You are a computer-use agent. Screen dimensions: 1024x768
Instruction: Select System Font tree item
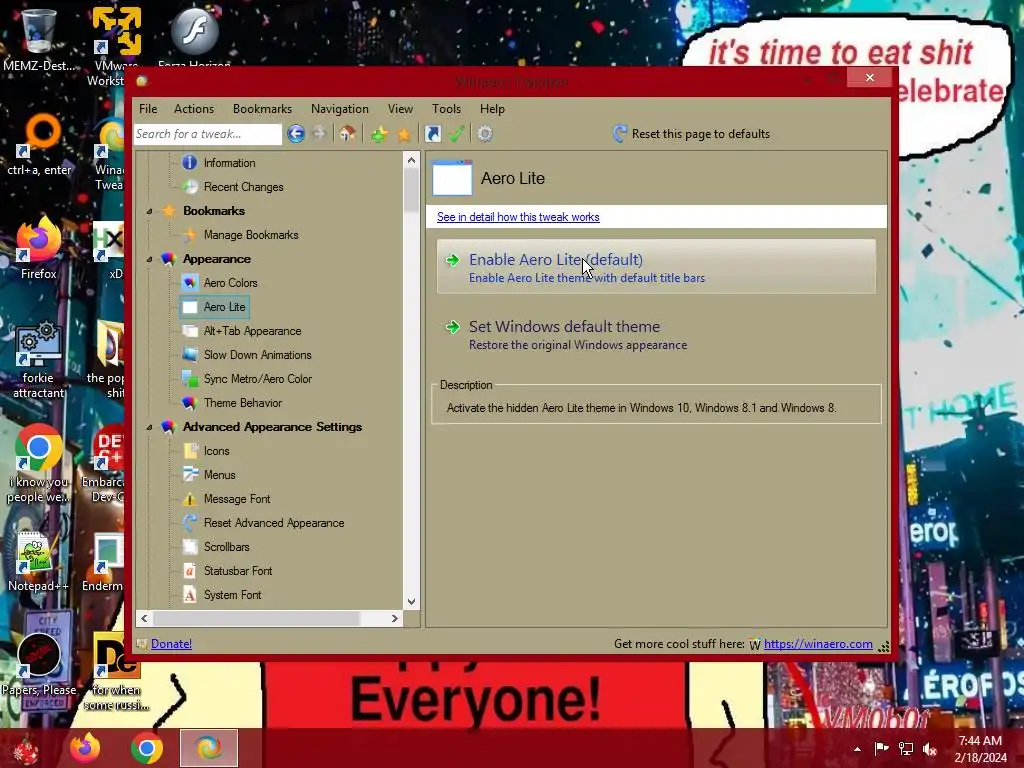(x=232, y=595)
